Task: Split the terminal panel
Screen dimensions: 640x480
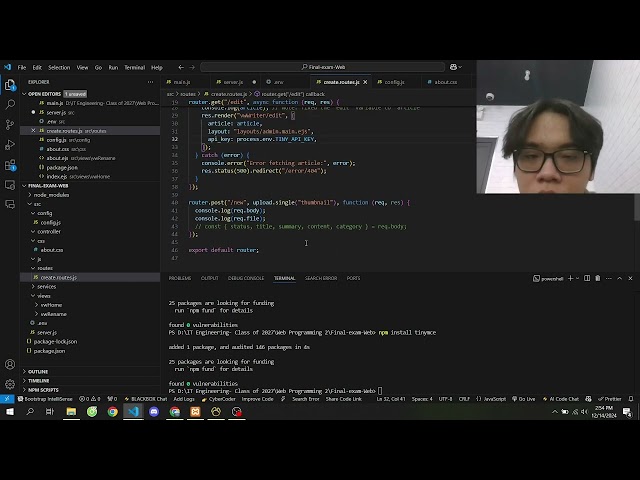Action: click(587, 278)
